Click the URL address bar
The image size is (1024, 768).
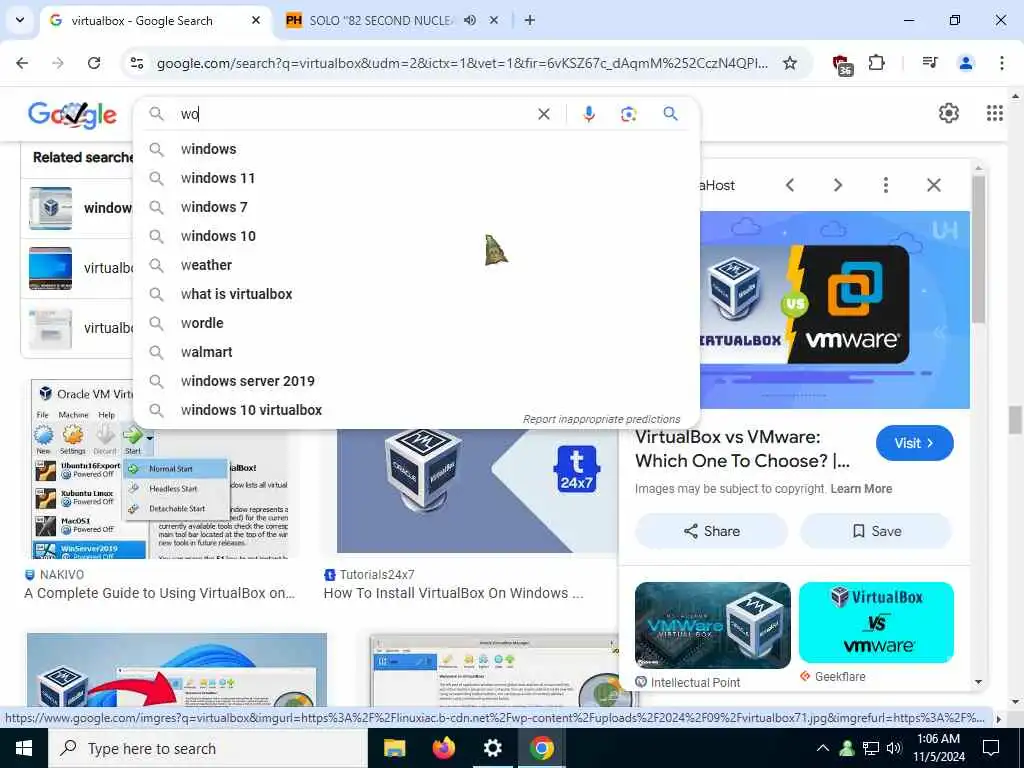pos(462,63)
